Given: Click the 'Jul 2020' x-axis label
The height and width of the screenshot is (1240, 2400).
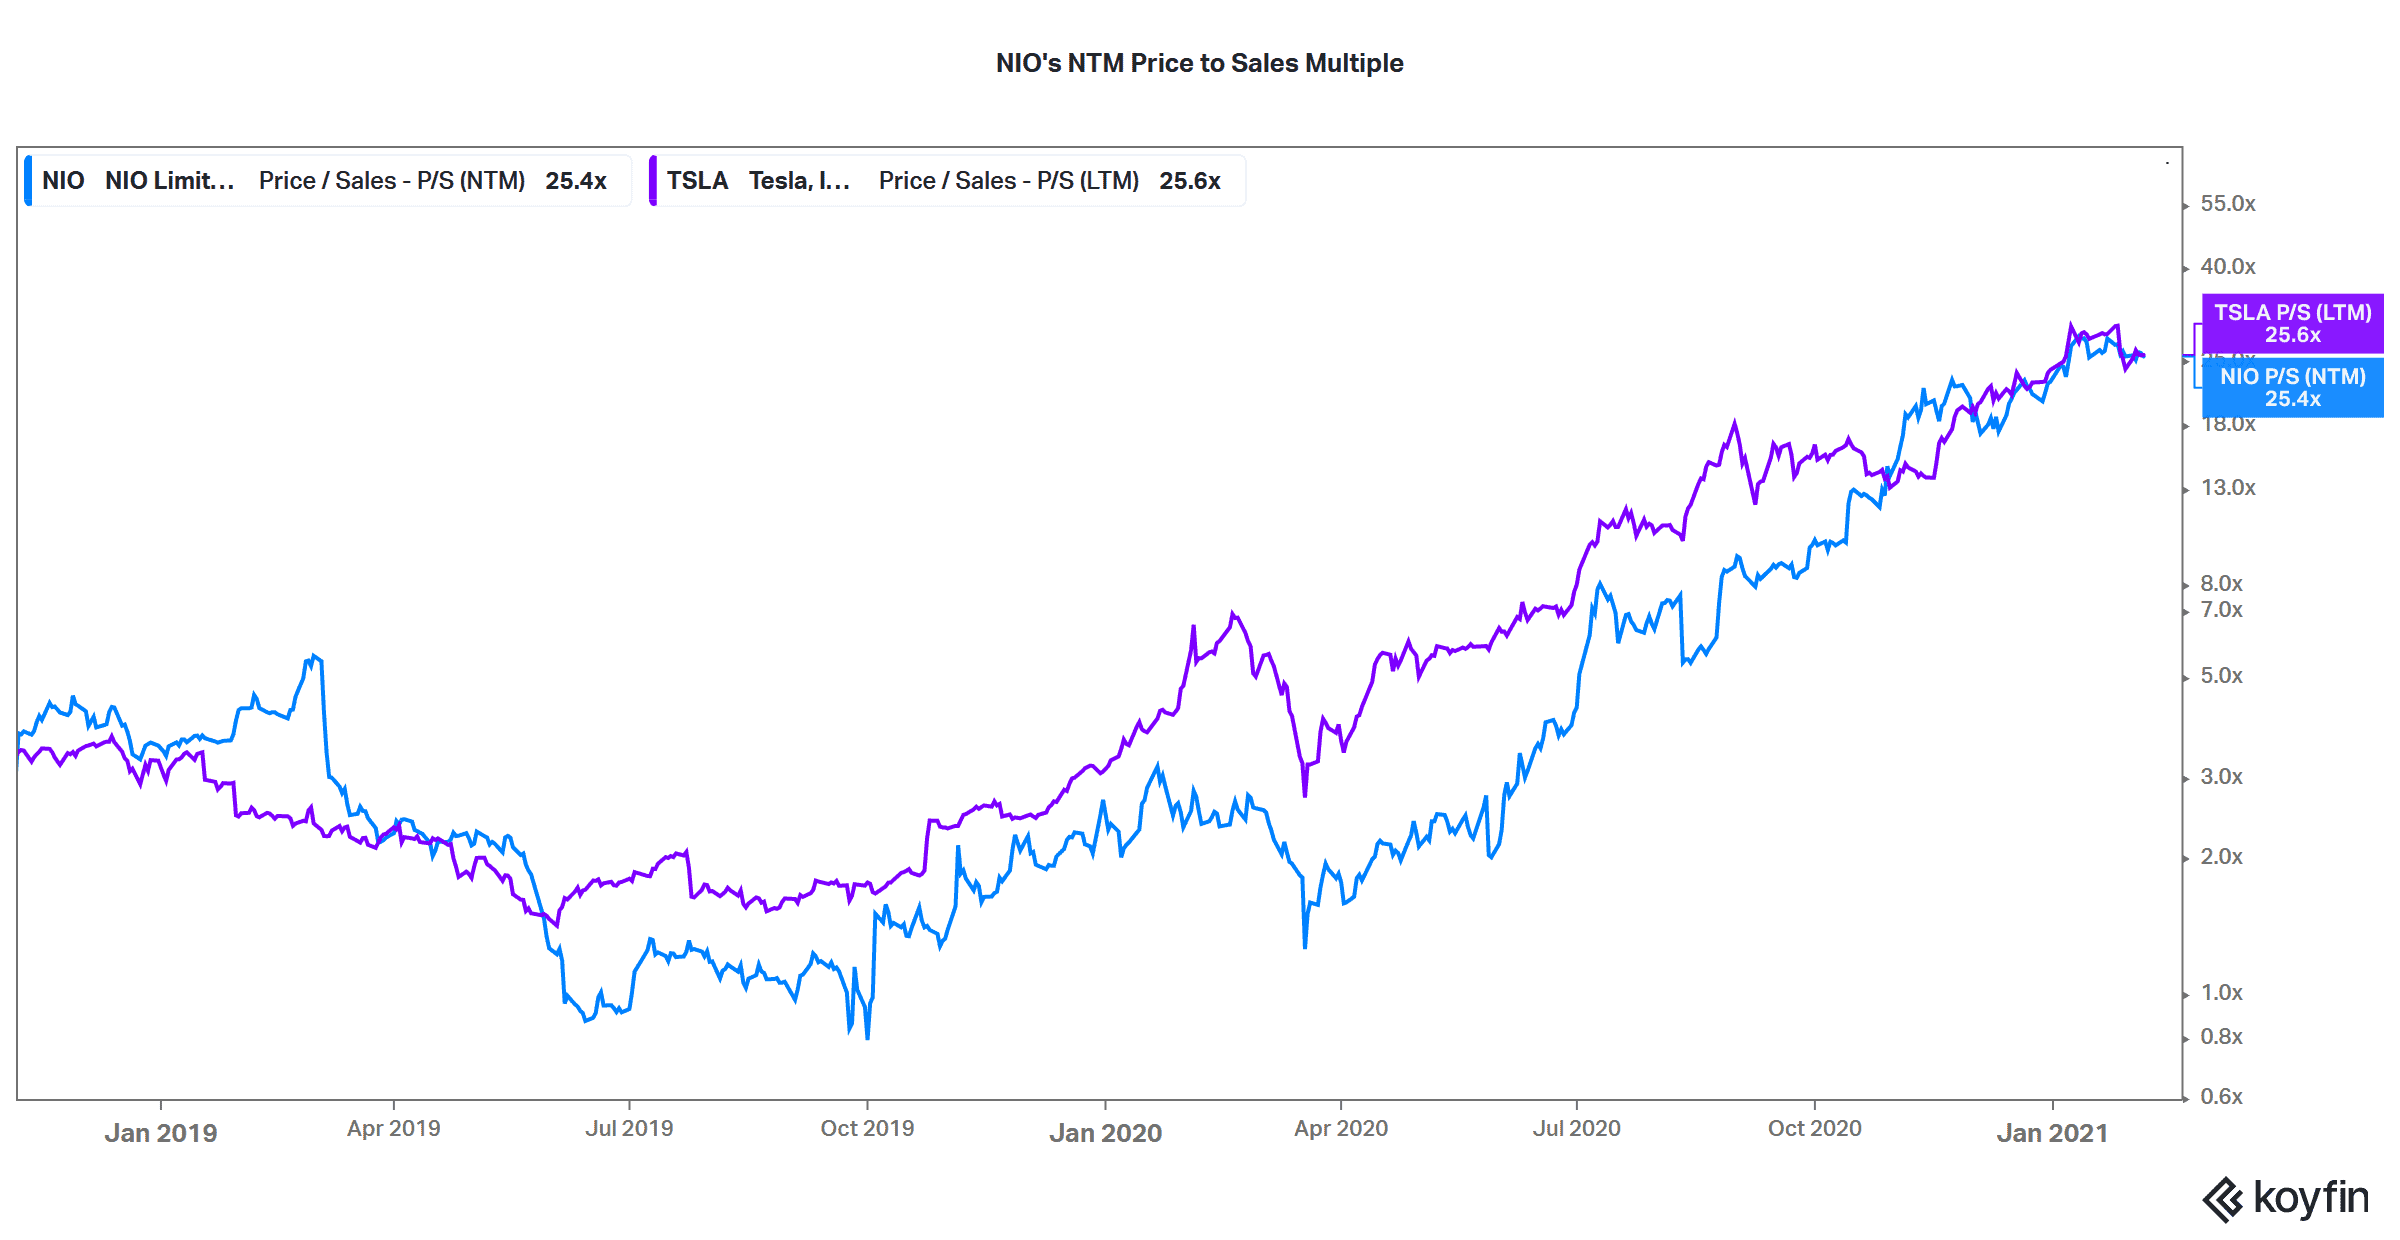Looking at the screenshot, I should 1577,1128.
